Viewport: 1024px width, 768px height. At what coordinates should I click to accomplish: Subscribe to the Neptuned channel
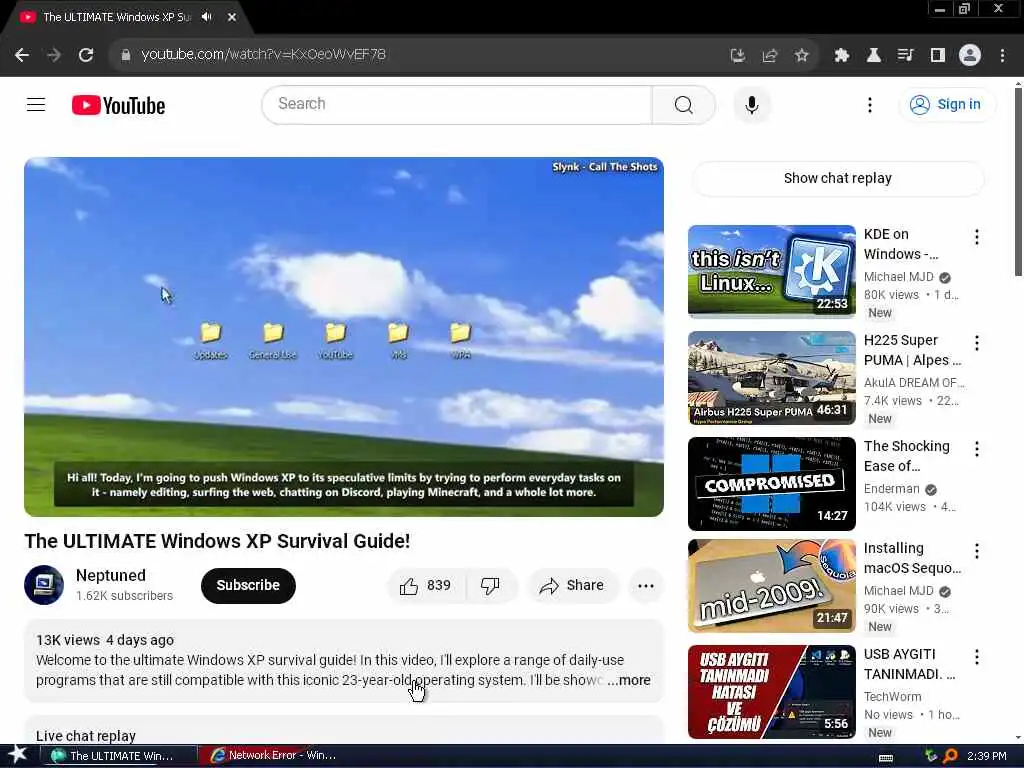point(248,585)
